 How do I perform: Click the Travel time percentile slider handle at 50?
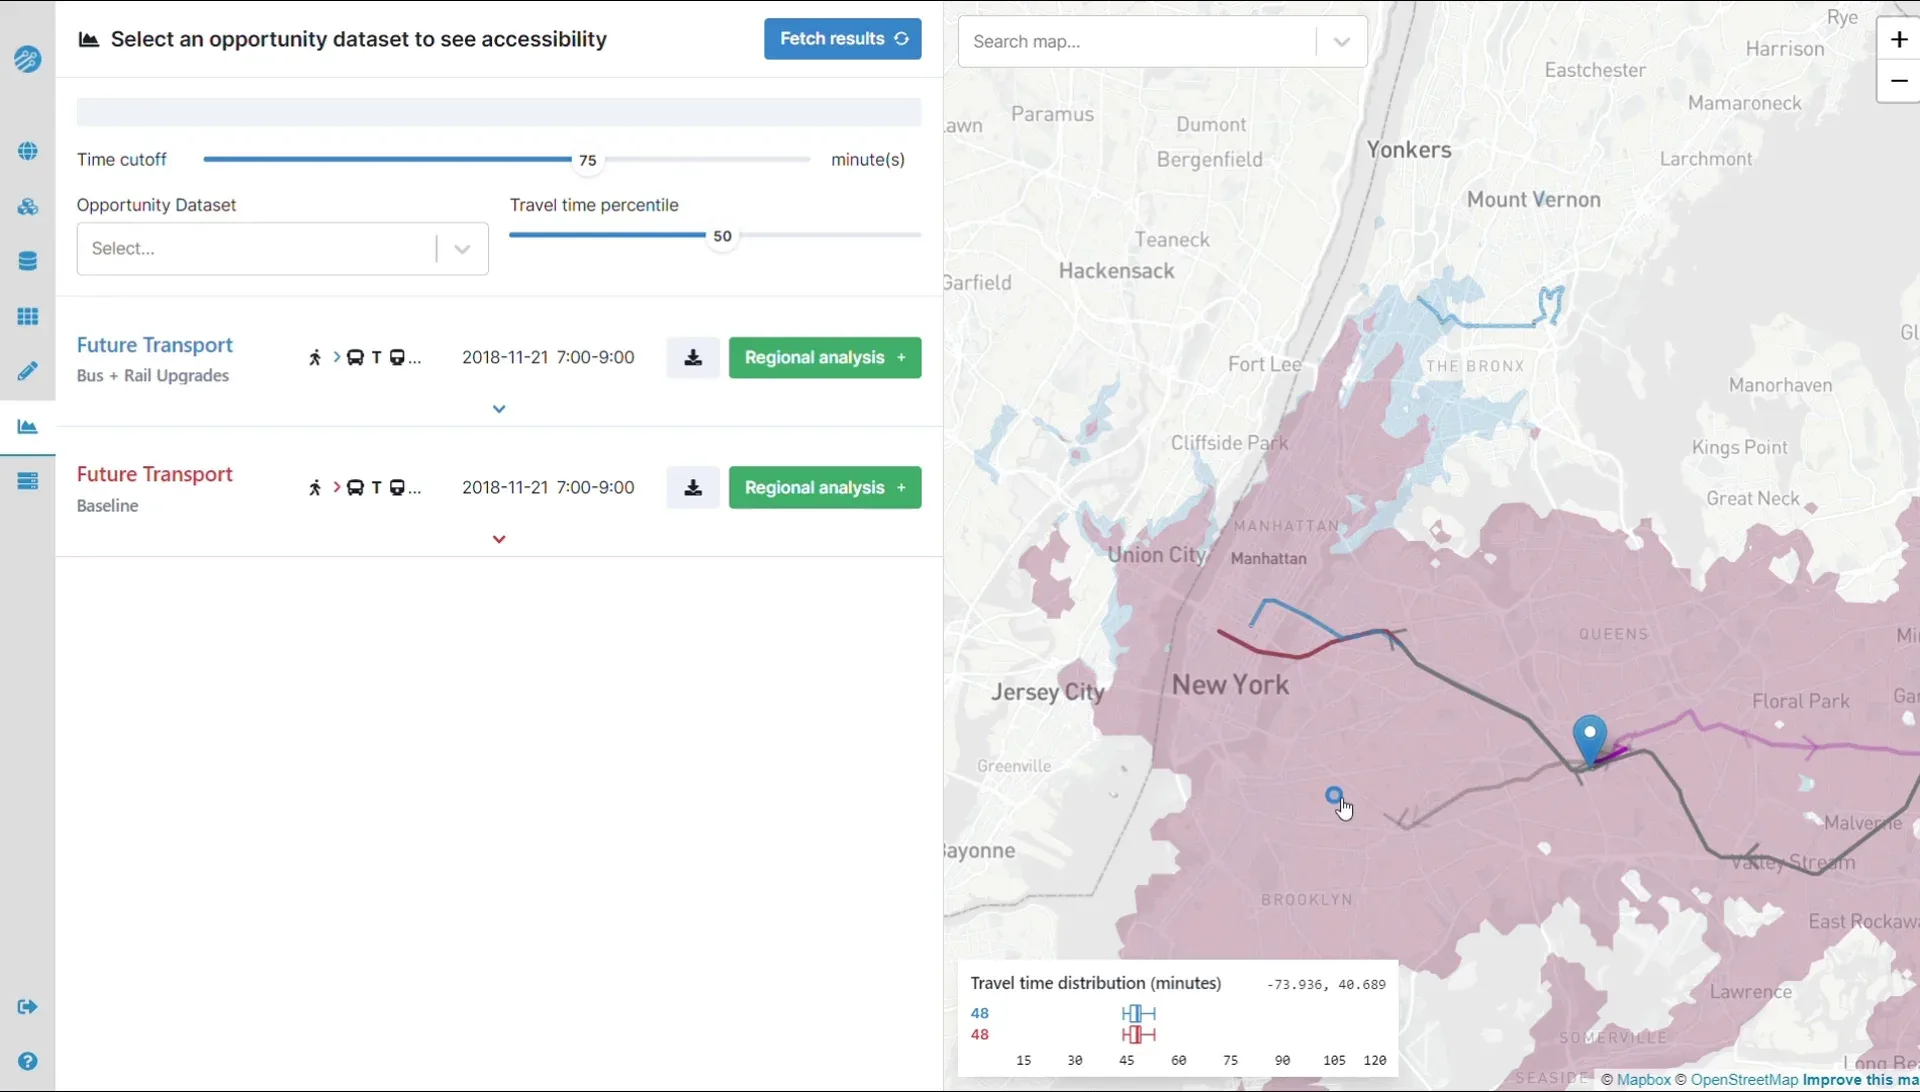pyautogui.click(x=722, y=236)
